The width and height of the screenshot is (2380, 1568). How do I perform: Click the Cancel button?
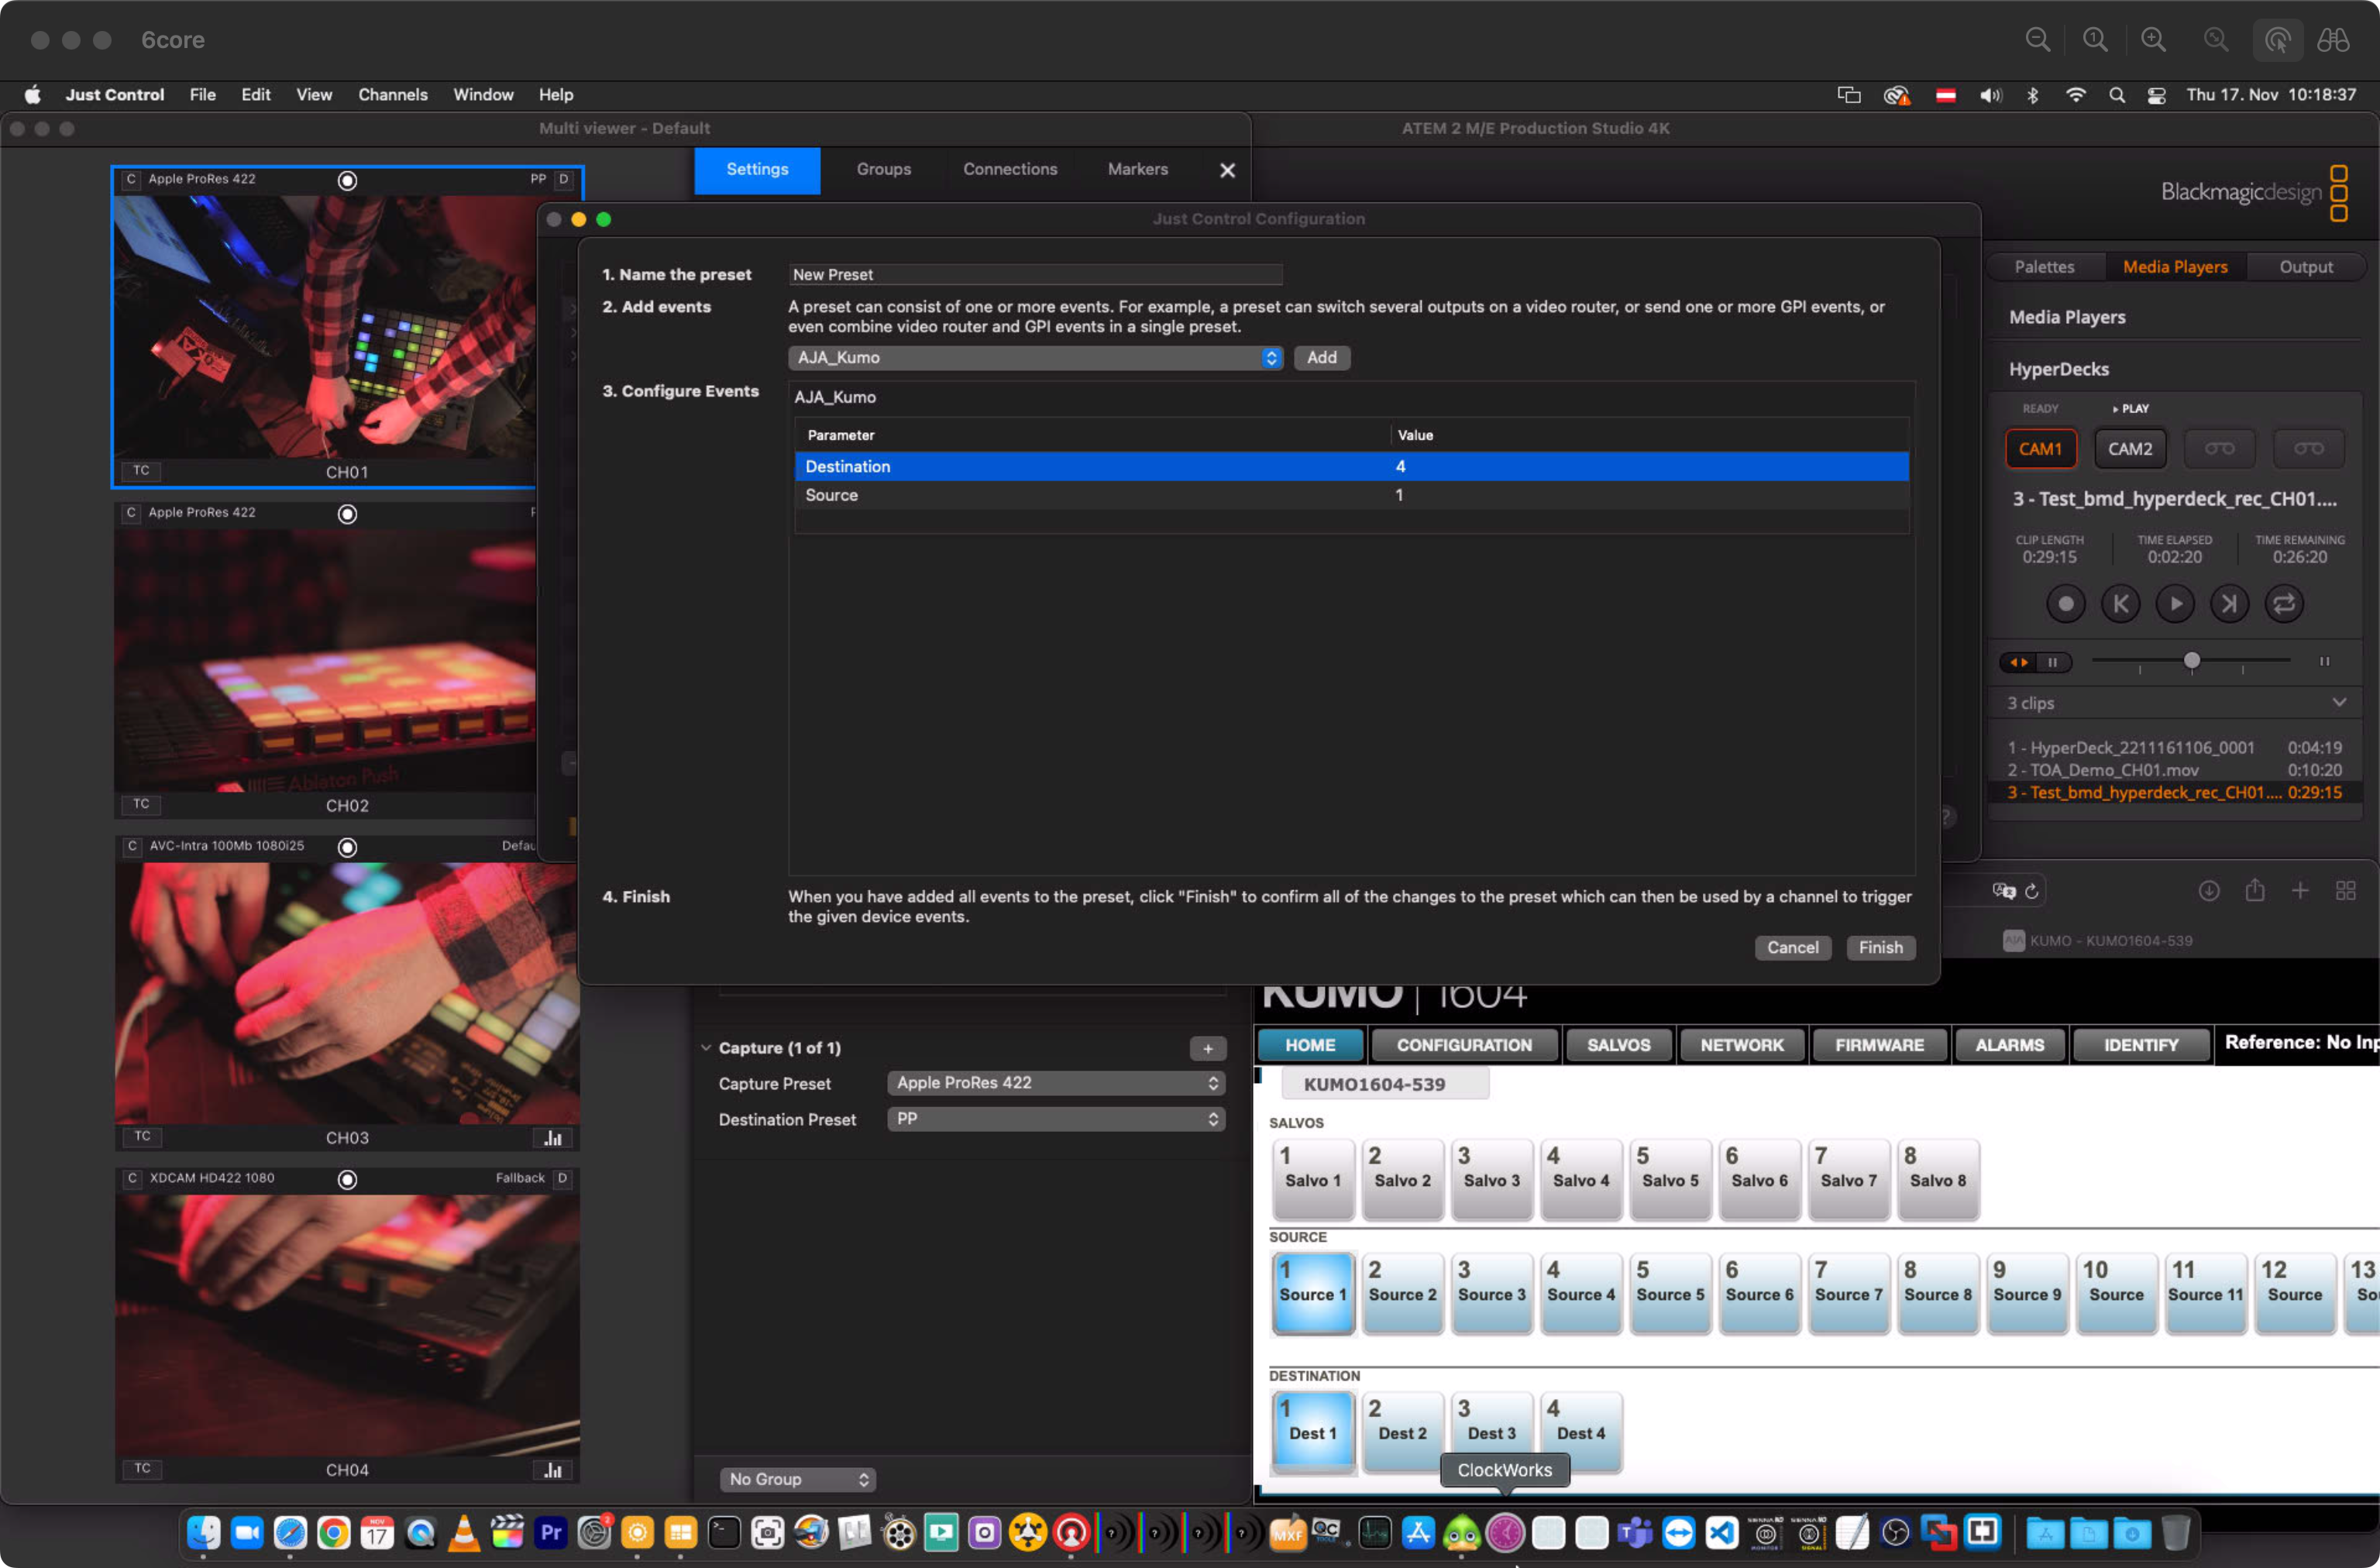point(1792,947)
